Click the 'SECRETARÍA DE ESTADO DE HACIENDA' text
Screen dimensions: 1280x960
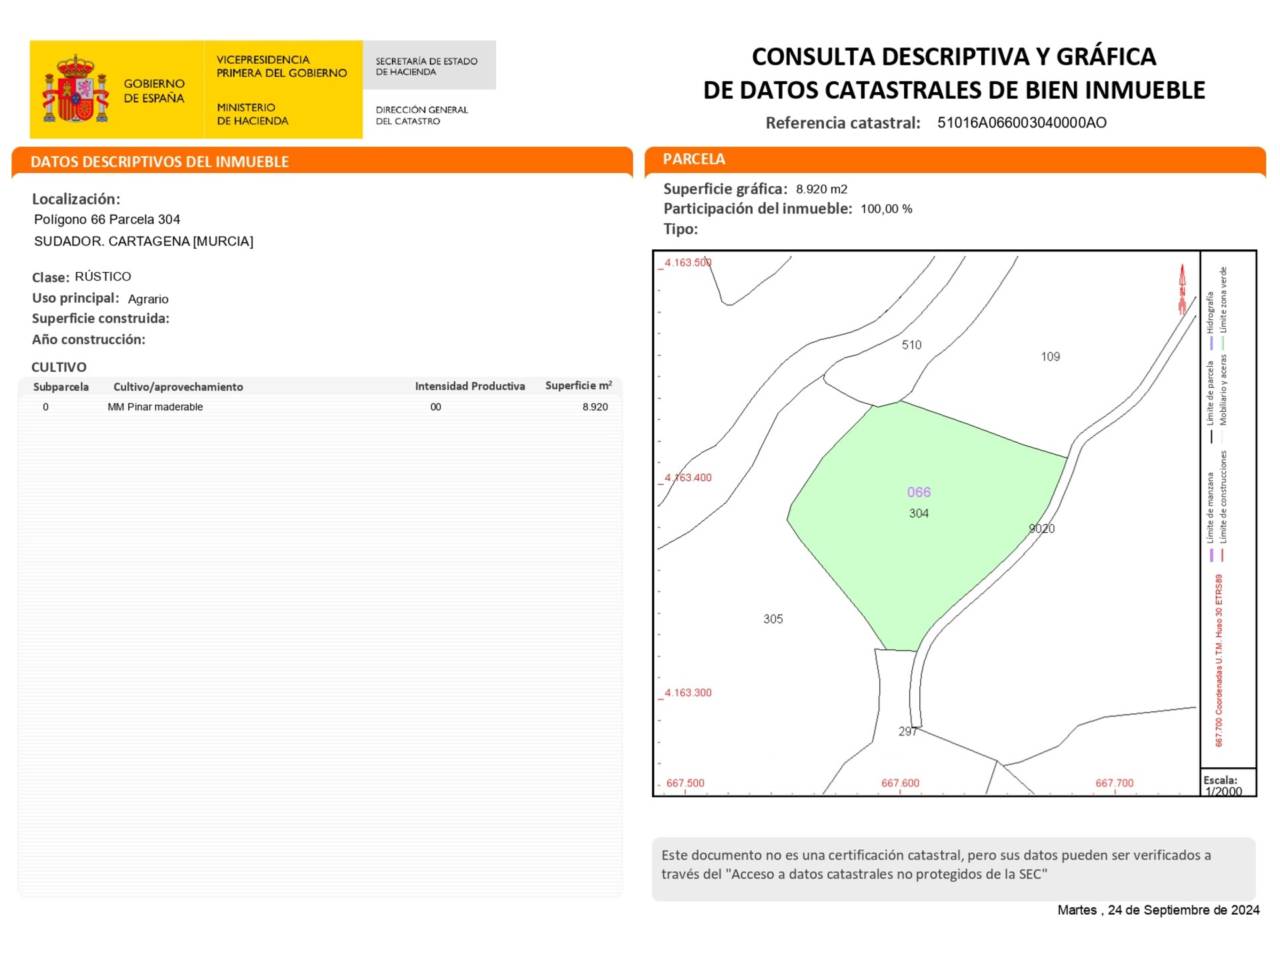(427, 66)
